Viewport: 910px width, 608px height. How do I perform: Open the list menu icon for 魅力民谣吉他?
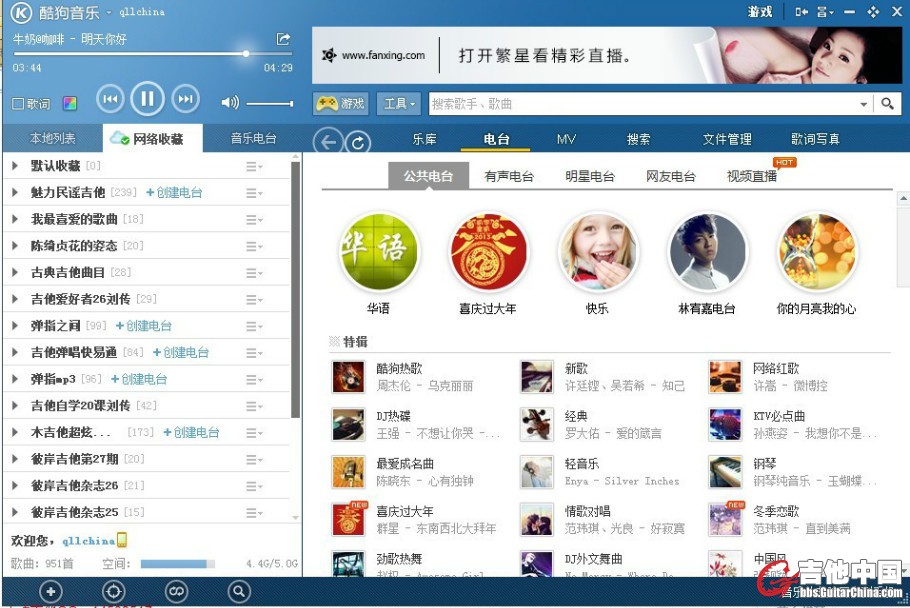(254, 193)
